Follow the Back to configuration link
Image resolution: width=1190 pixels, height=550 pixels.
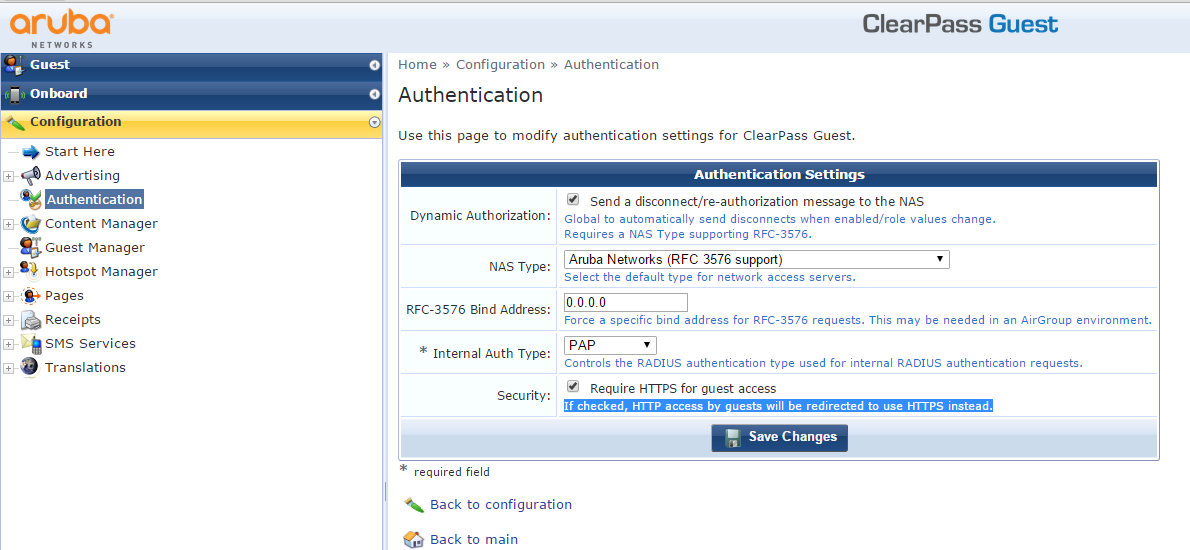point(501,504)
